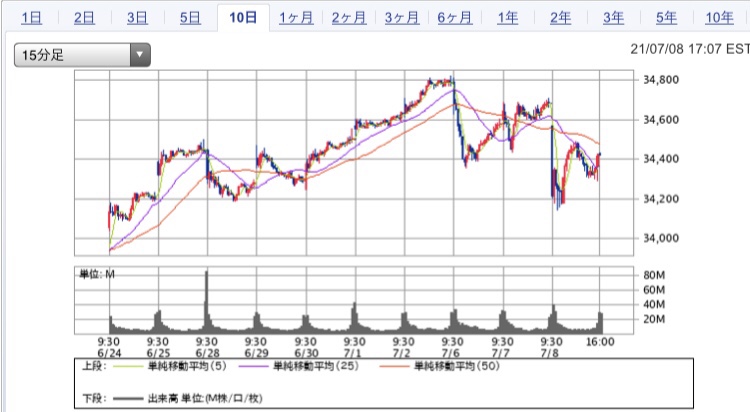Image resolution: width=750 pixels, height=412 pixels.
Task: Click the 7/8 date axis label
Action: tap(550, 353)
